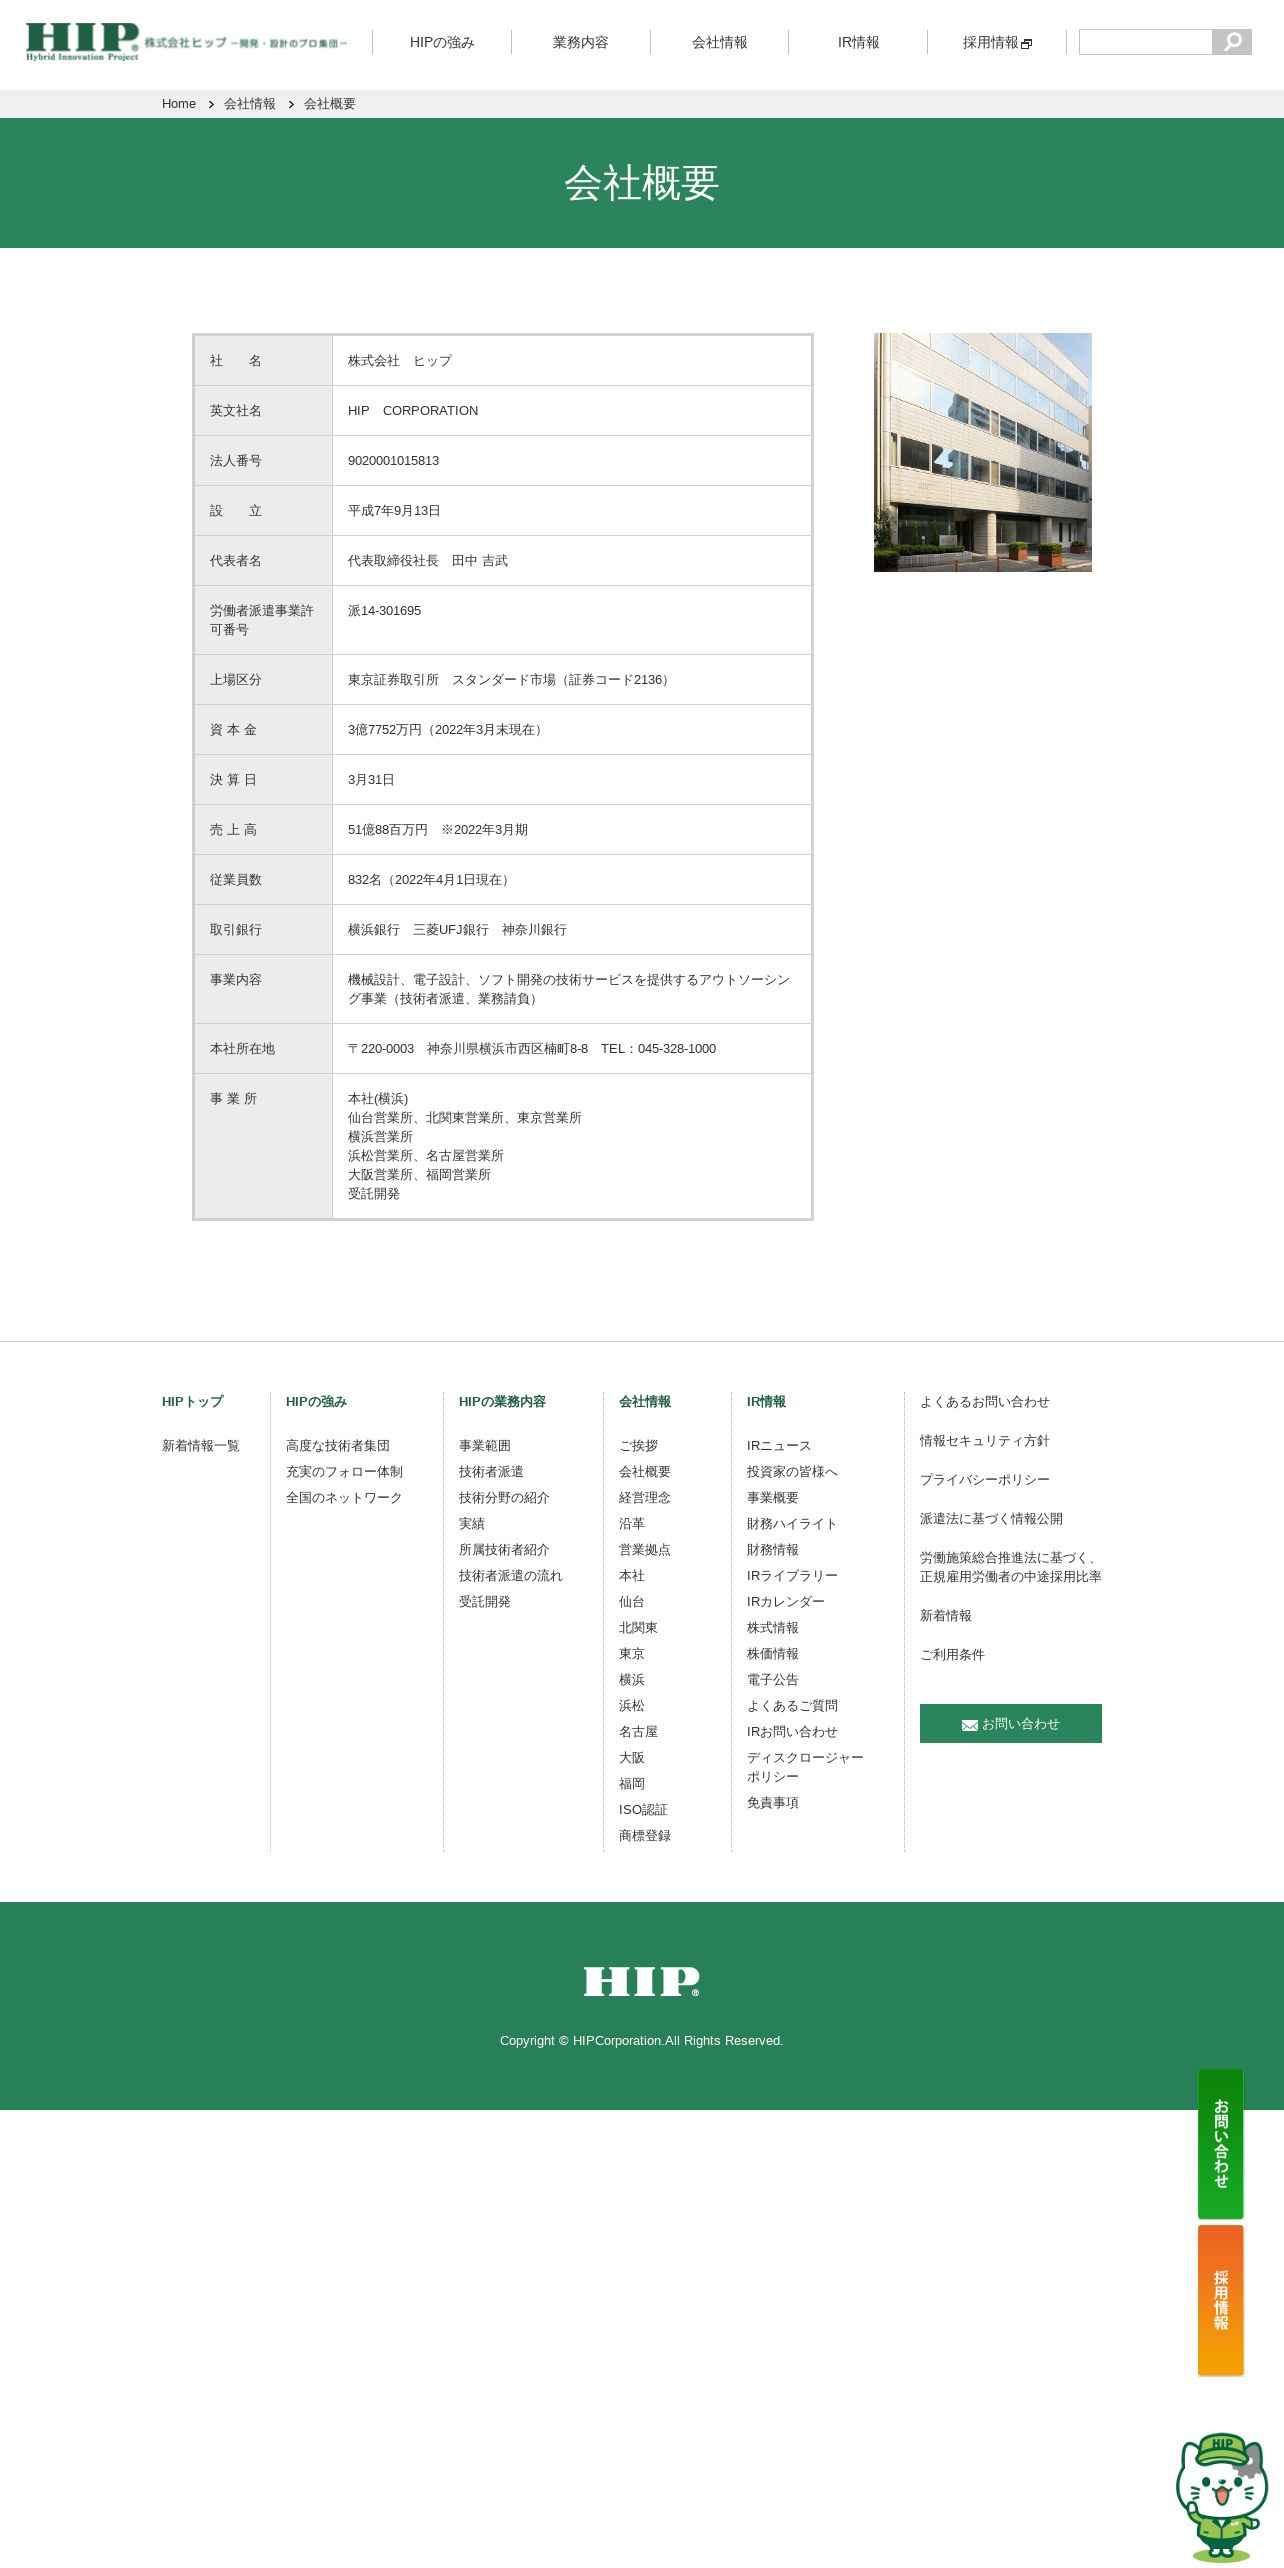Open 投資家の皆様へ link
This screenshot has height=2568, width=1284.
[792, 1472]
